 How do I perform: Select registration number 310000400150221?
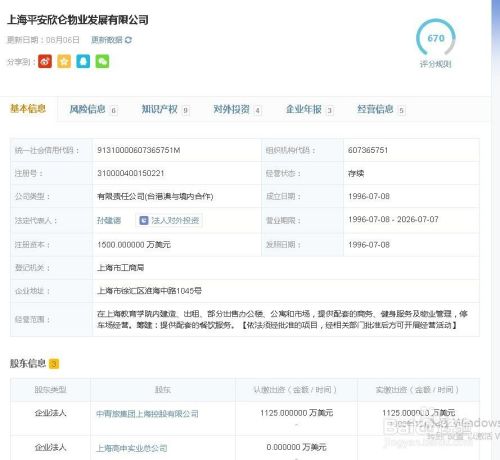pyautogui.click(x=131, y=173)
